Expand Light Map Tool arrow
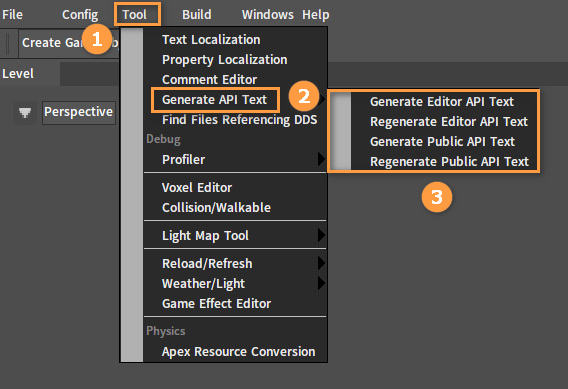Image resolution: width=568 pixels, height=389 pixels. tap(321, 235)
